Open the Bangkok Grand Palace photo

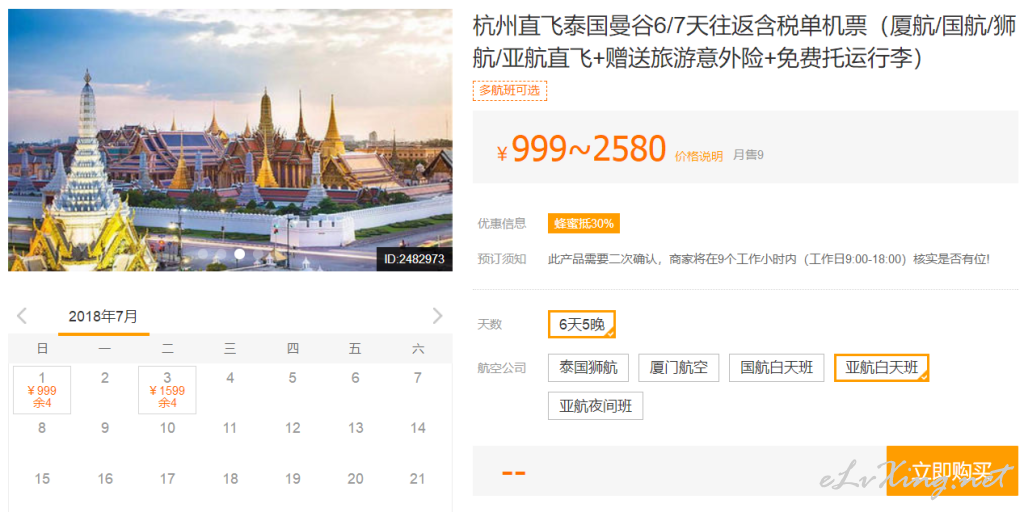pos(230,140)
